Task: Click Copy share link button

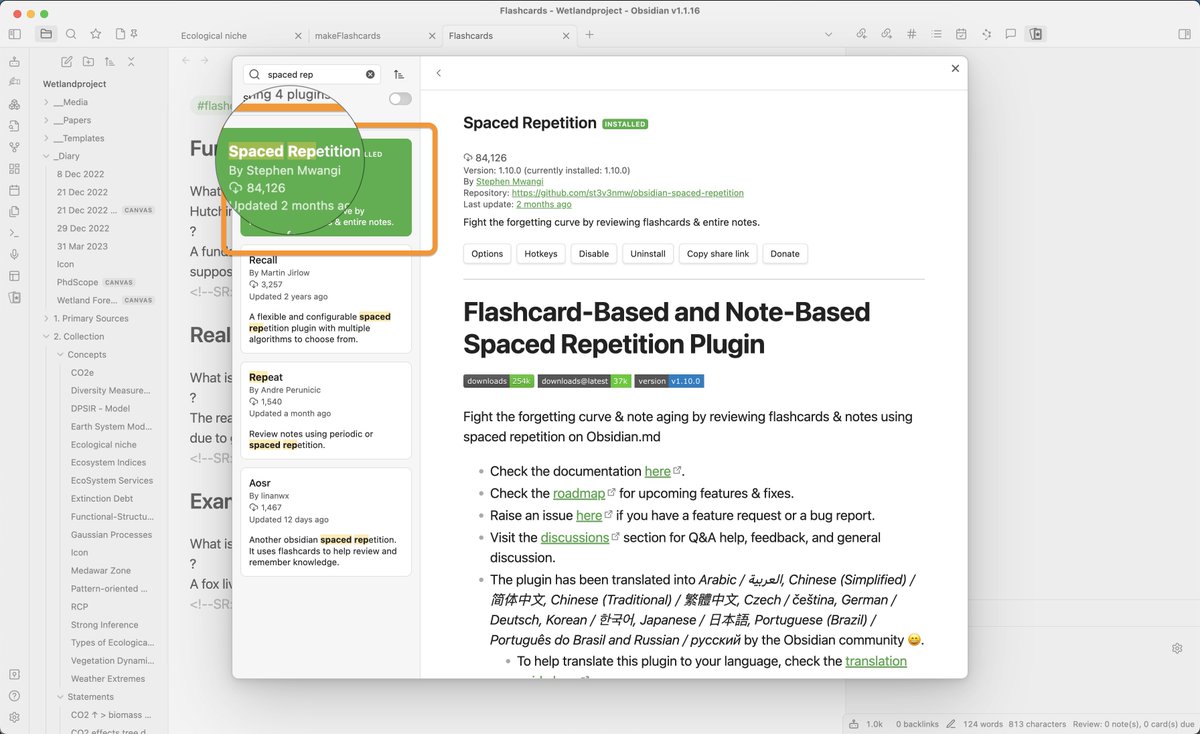Action: 718,253
